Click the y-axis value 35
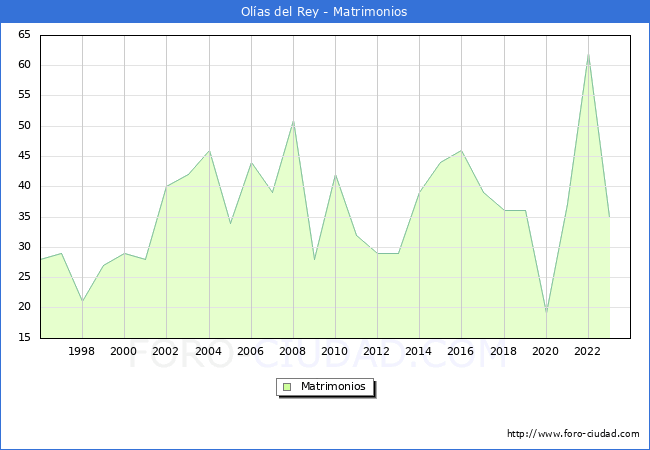 (24, 216)
